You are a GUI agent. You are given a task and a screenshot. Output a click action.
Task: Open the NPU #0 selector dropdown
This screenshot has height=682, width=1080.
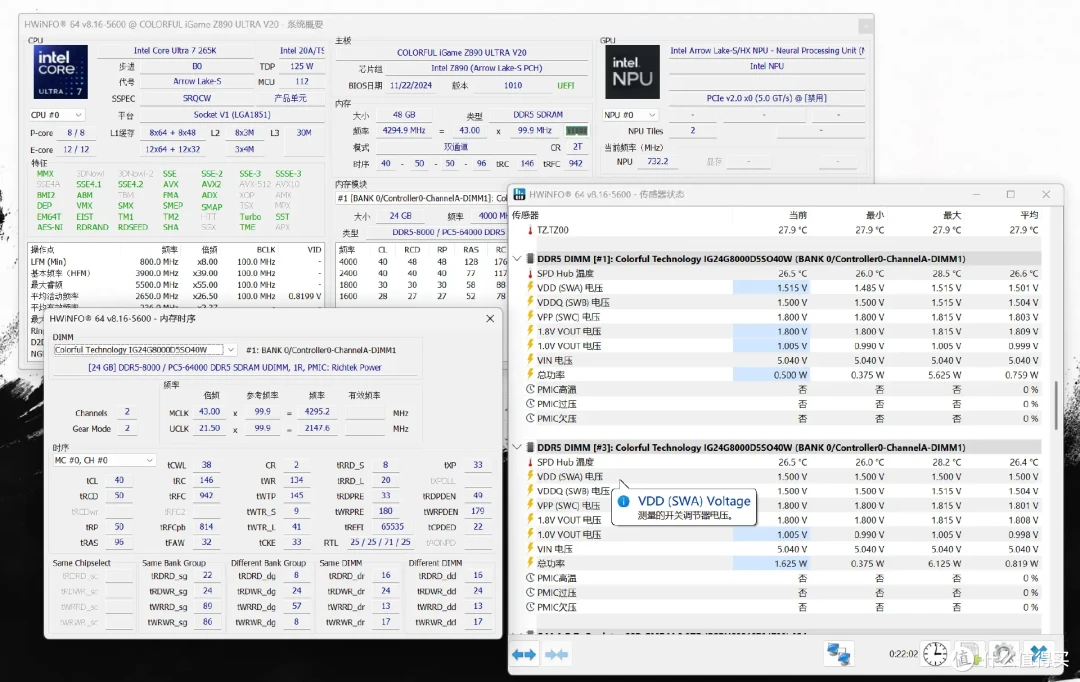[x=630, y=115]
